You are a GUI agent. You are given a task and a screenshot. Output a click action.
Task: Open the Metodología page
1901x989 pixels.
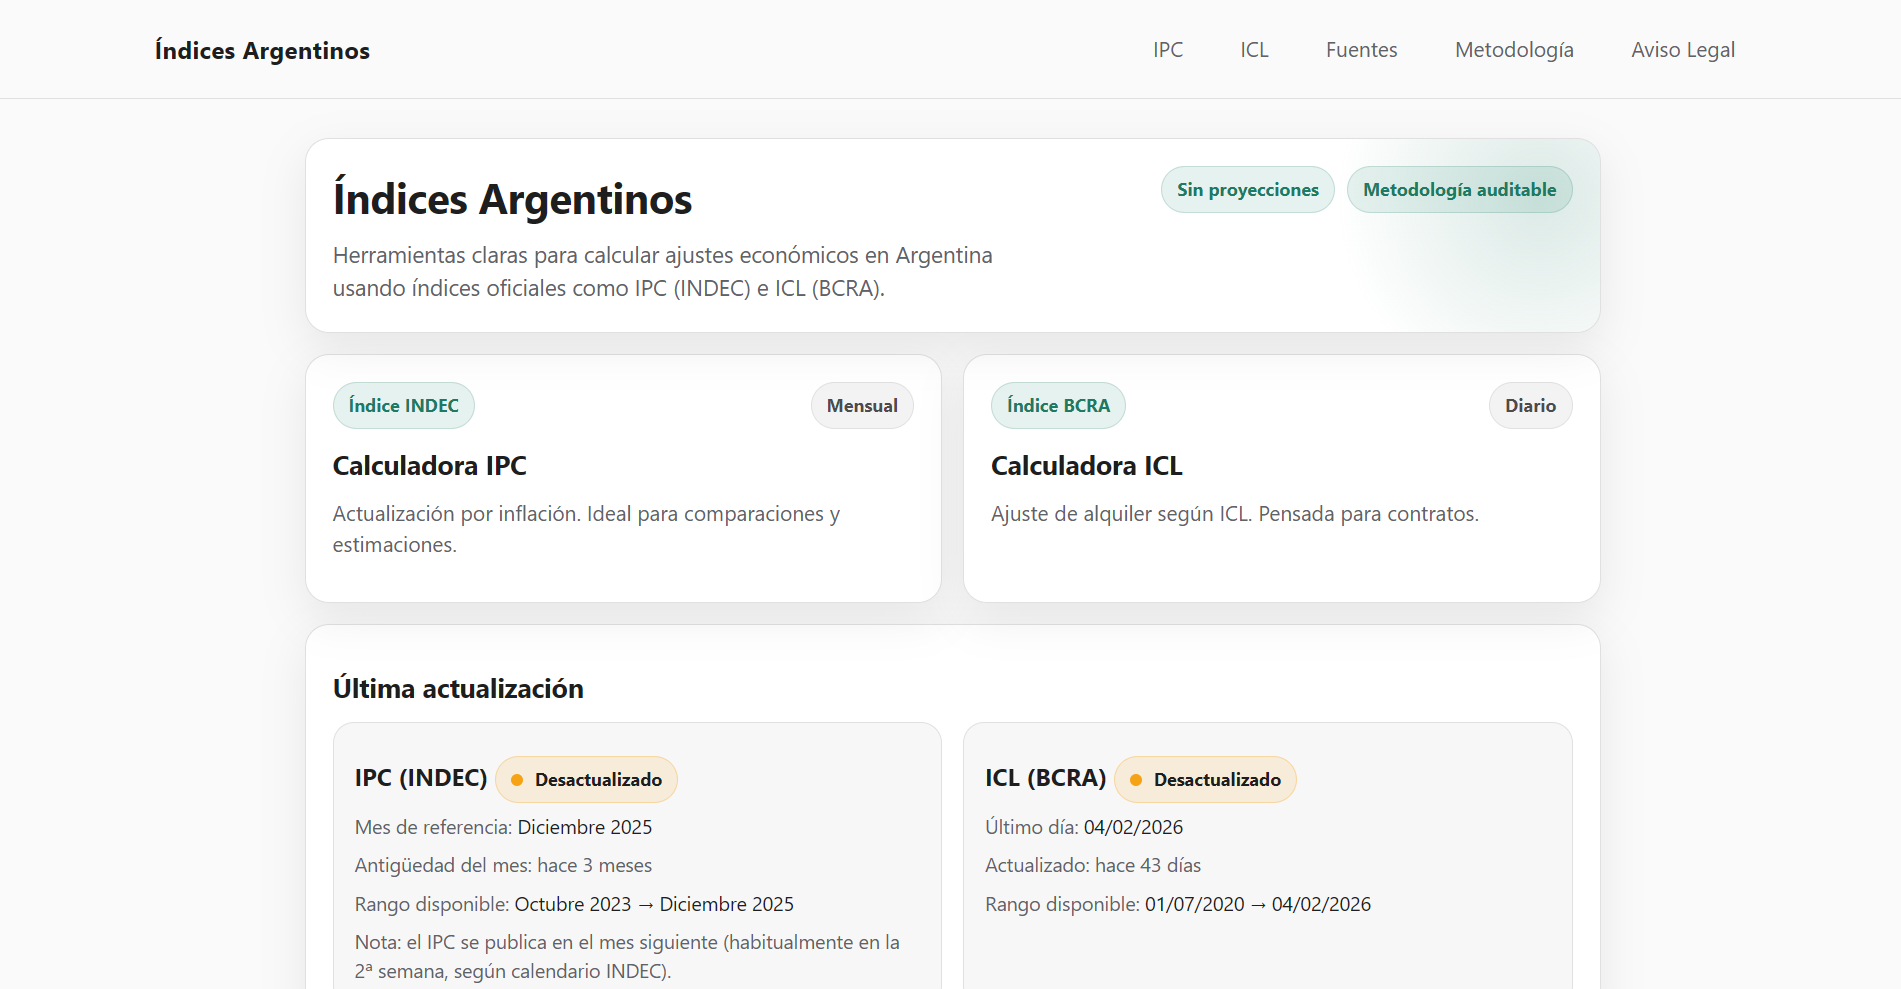click(1514, 49)
